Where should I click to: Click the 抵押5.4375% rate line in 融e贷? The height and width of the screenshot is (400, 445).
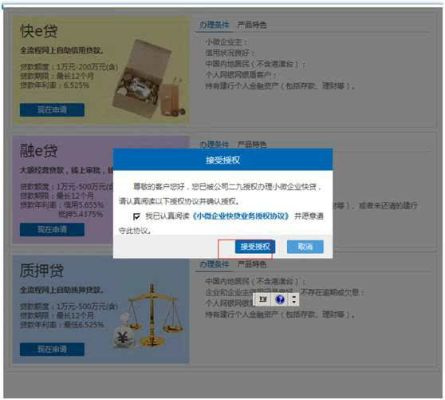click(x=81, y=214)
